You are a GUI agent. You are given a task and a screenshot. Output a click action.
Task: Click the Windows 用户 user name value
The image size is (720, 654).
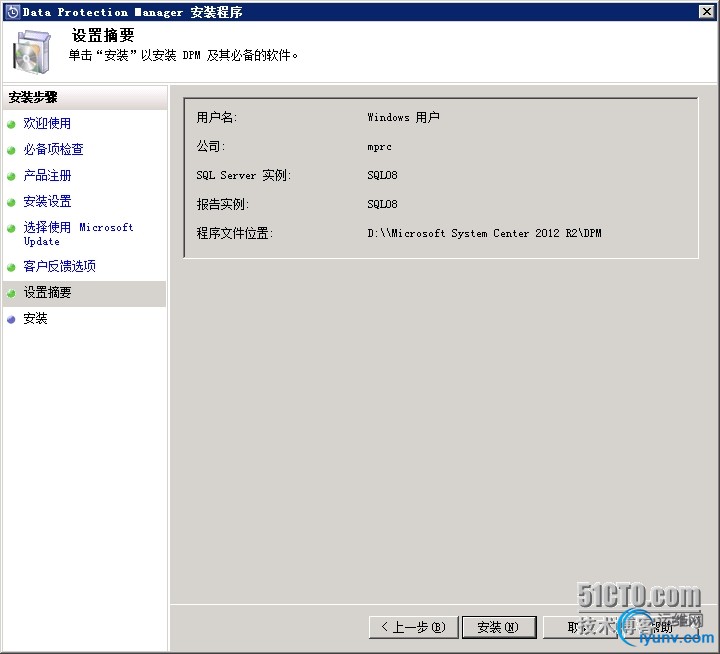403,118
